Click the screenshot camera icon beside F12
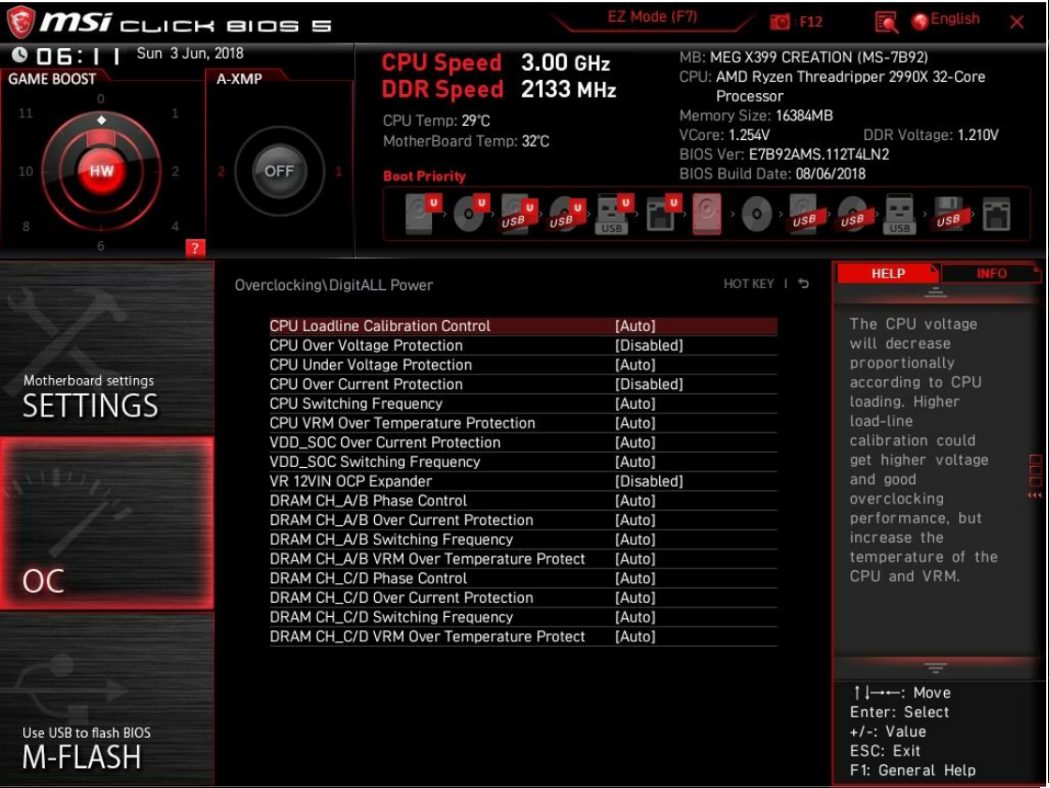1050x788 pixels. (779, 22)
